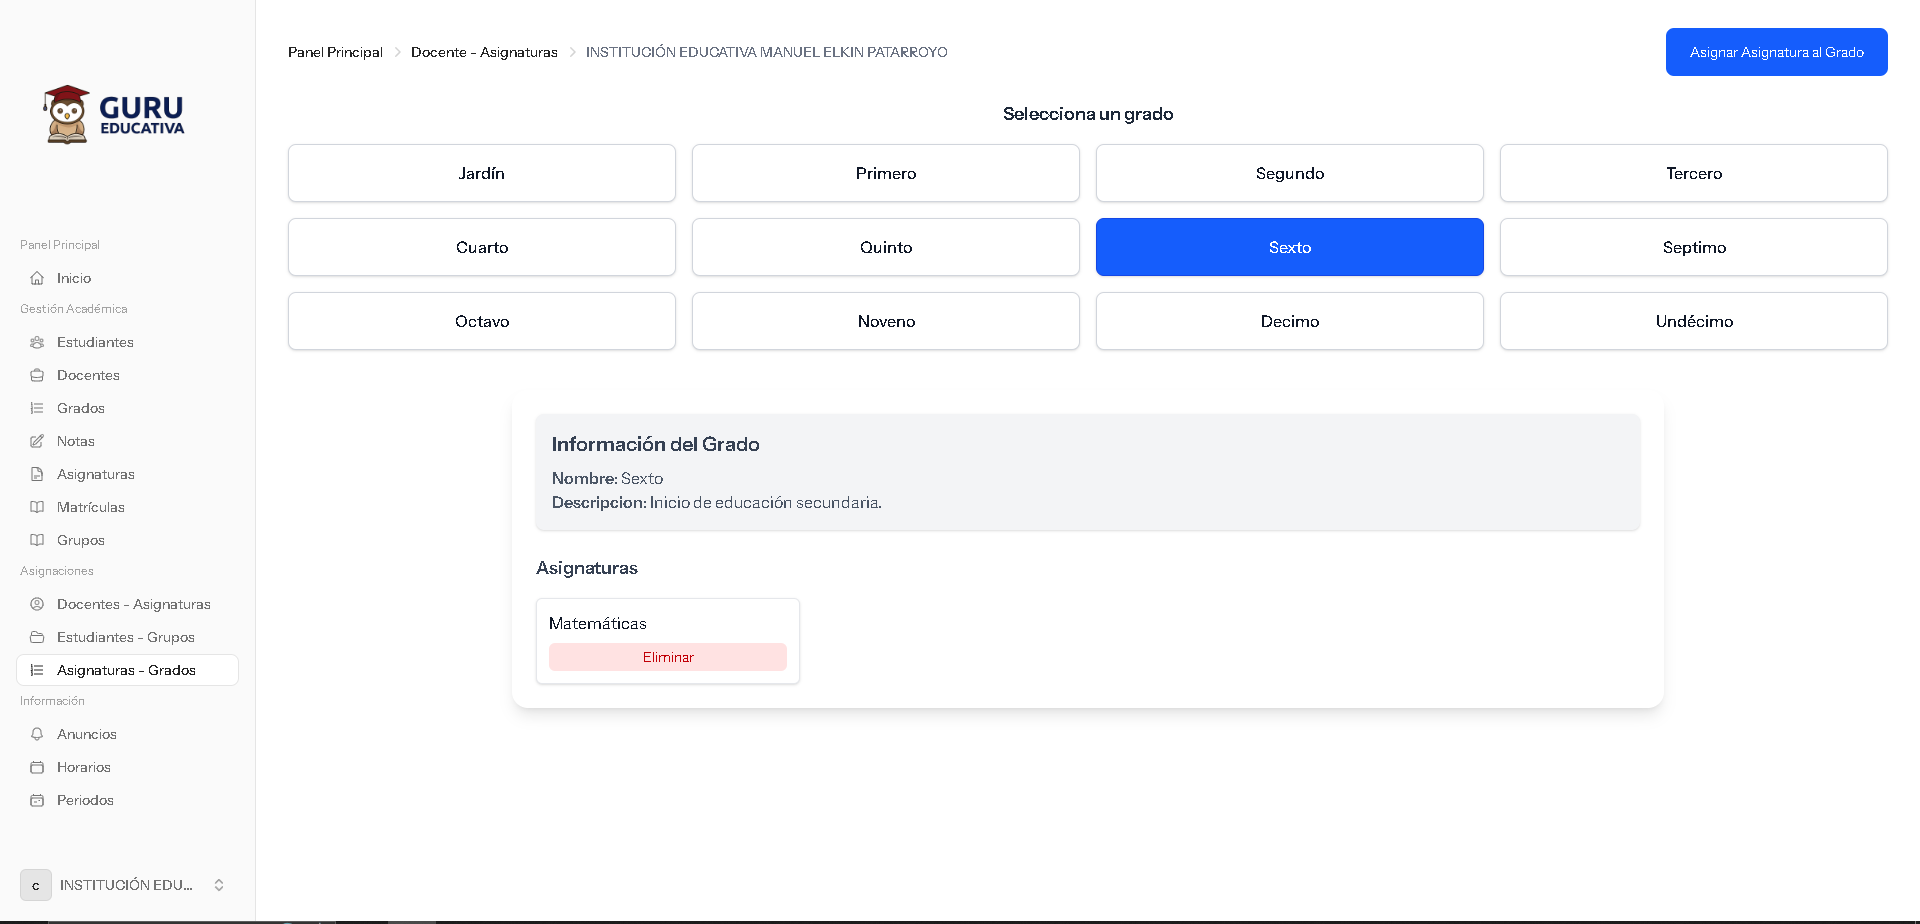Open Docentes - Asignaturas in sidebar
This screenshot has height=924, width=1920.
coord(133,604)
